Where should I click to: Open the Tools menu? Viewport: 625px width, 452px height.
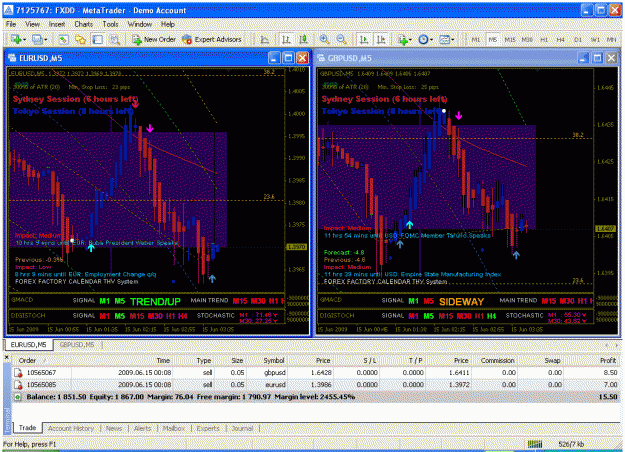pos(110,24)
